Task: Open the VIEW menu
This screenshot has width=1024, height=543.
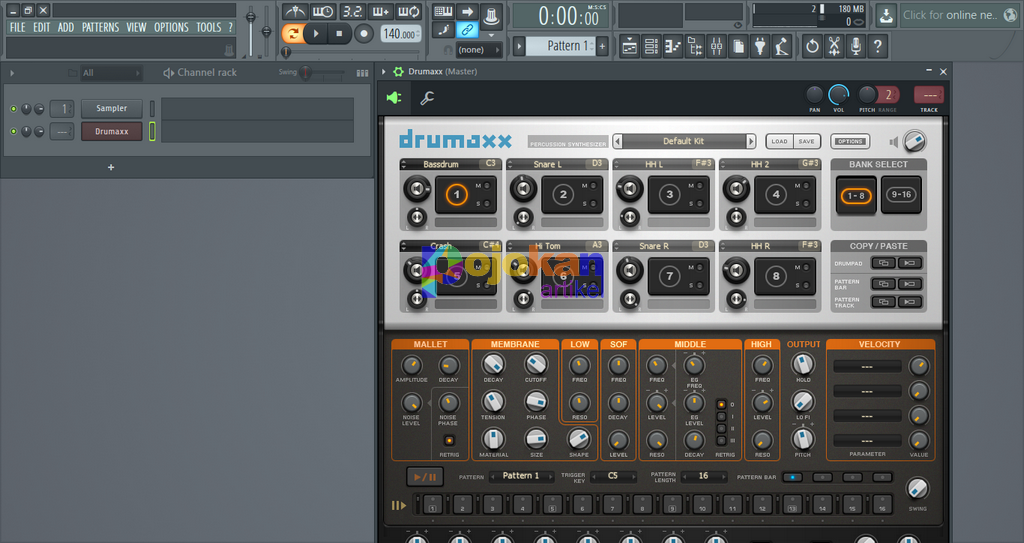Action: coord(136,27)
